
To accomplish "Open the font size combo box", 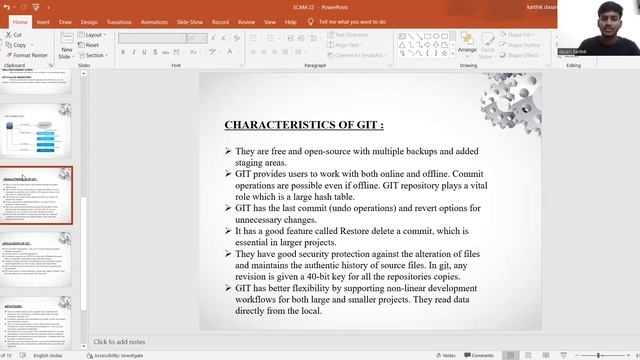I will (197, 38).
